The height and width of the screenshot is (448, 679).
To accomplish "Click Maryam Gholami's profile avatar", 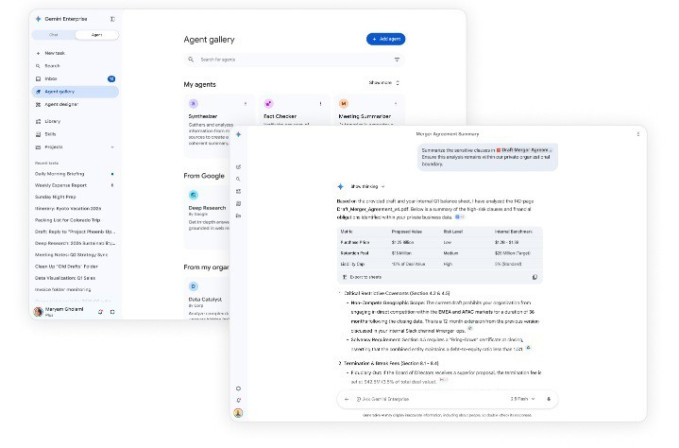I will click(39, 311).
